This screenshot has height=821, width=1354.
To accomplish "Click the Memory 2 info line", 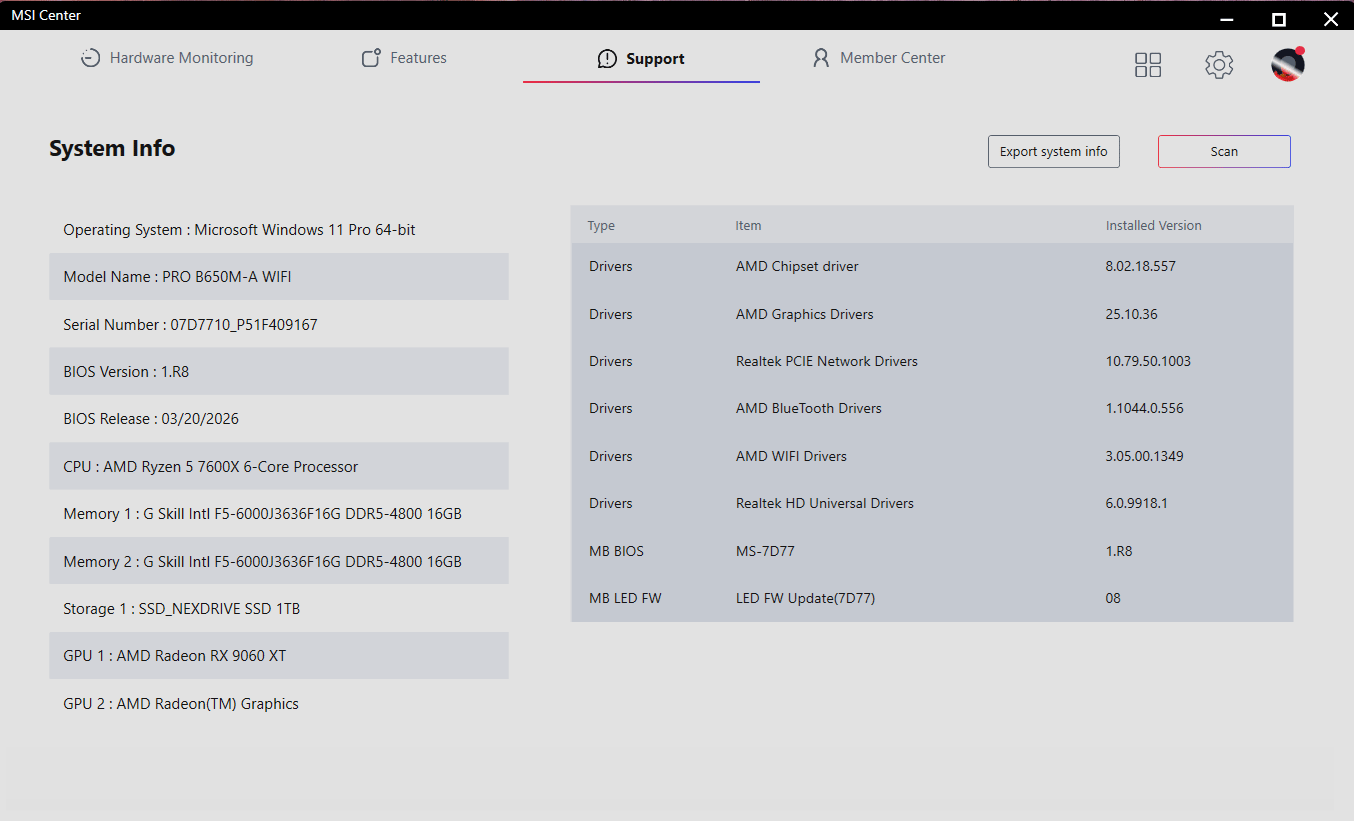I will (x=279, y=562).
